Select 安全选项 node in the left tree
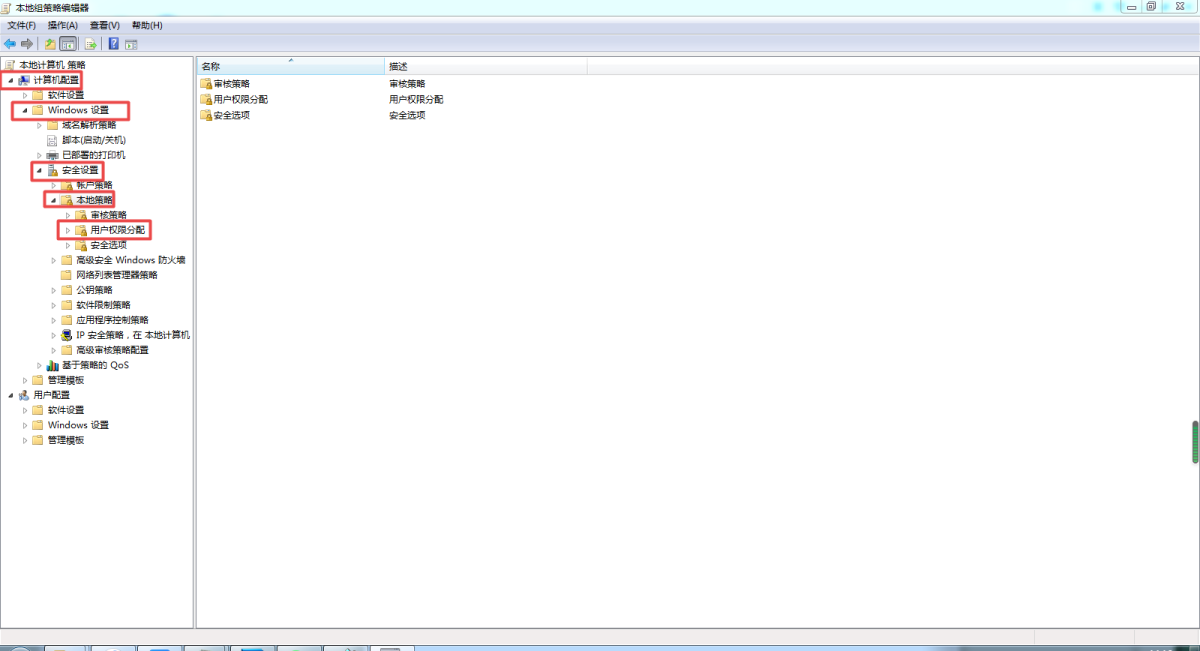Screen dimensions: 1200x651 click(x=108, y=245)
